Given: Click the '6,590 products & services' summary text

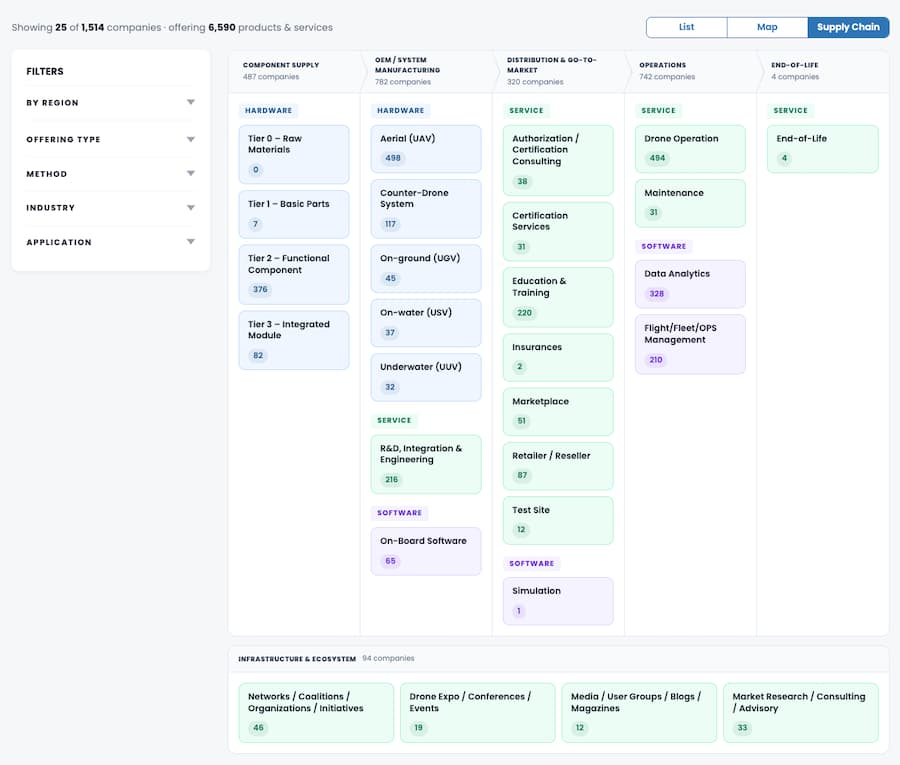Looking at the screenshot, I should click(270, 27).
